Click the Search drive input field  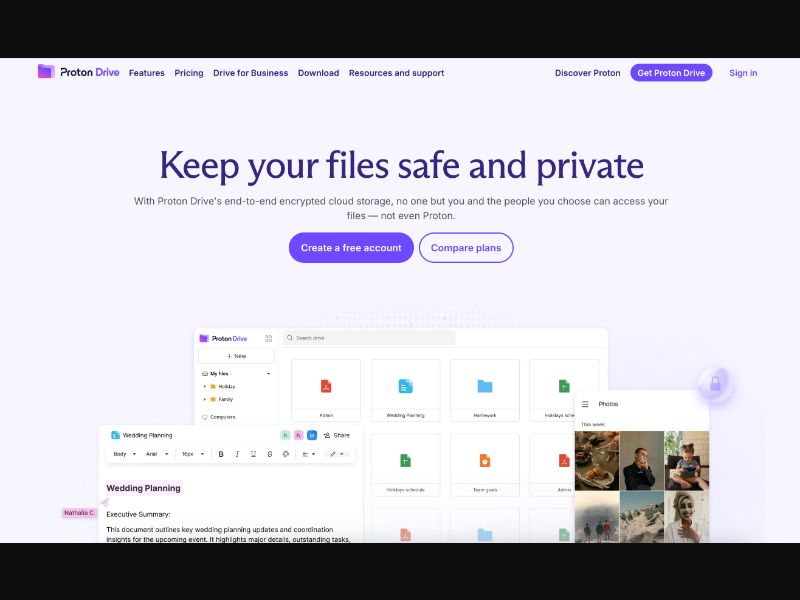tap(369, 338)
